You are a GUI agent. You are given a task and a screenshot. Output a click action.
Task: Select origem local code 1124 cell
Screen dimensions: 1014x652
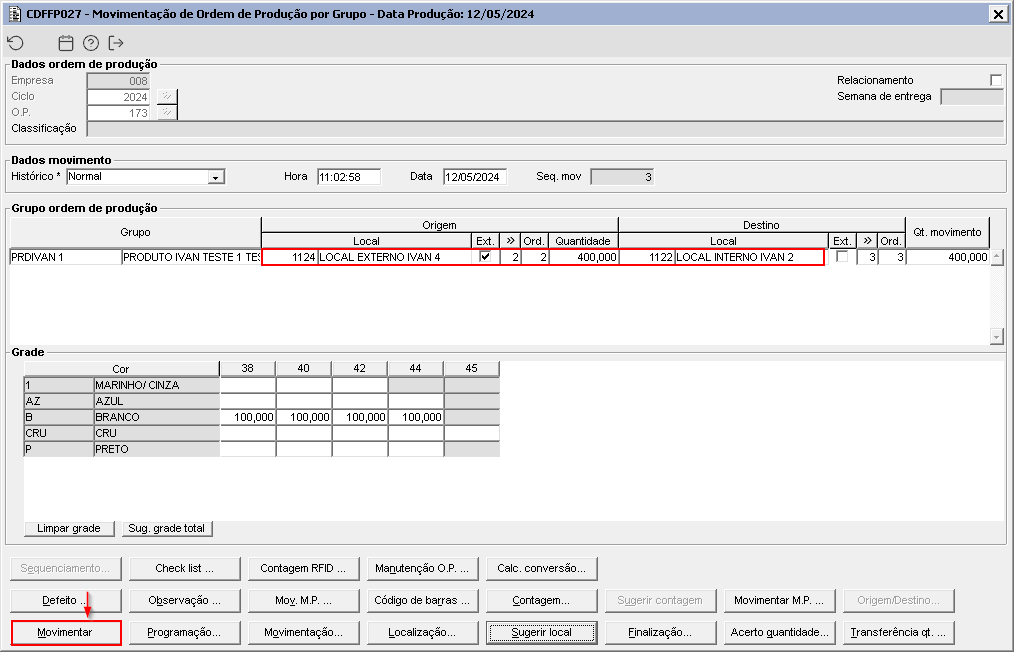click(290, 257)
